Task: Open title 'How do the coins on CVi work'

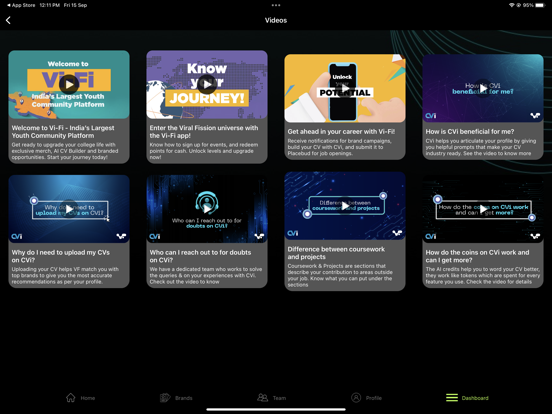Action: [x=477, y=256]
